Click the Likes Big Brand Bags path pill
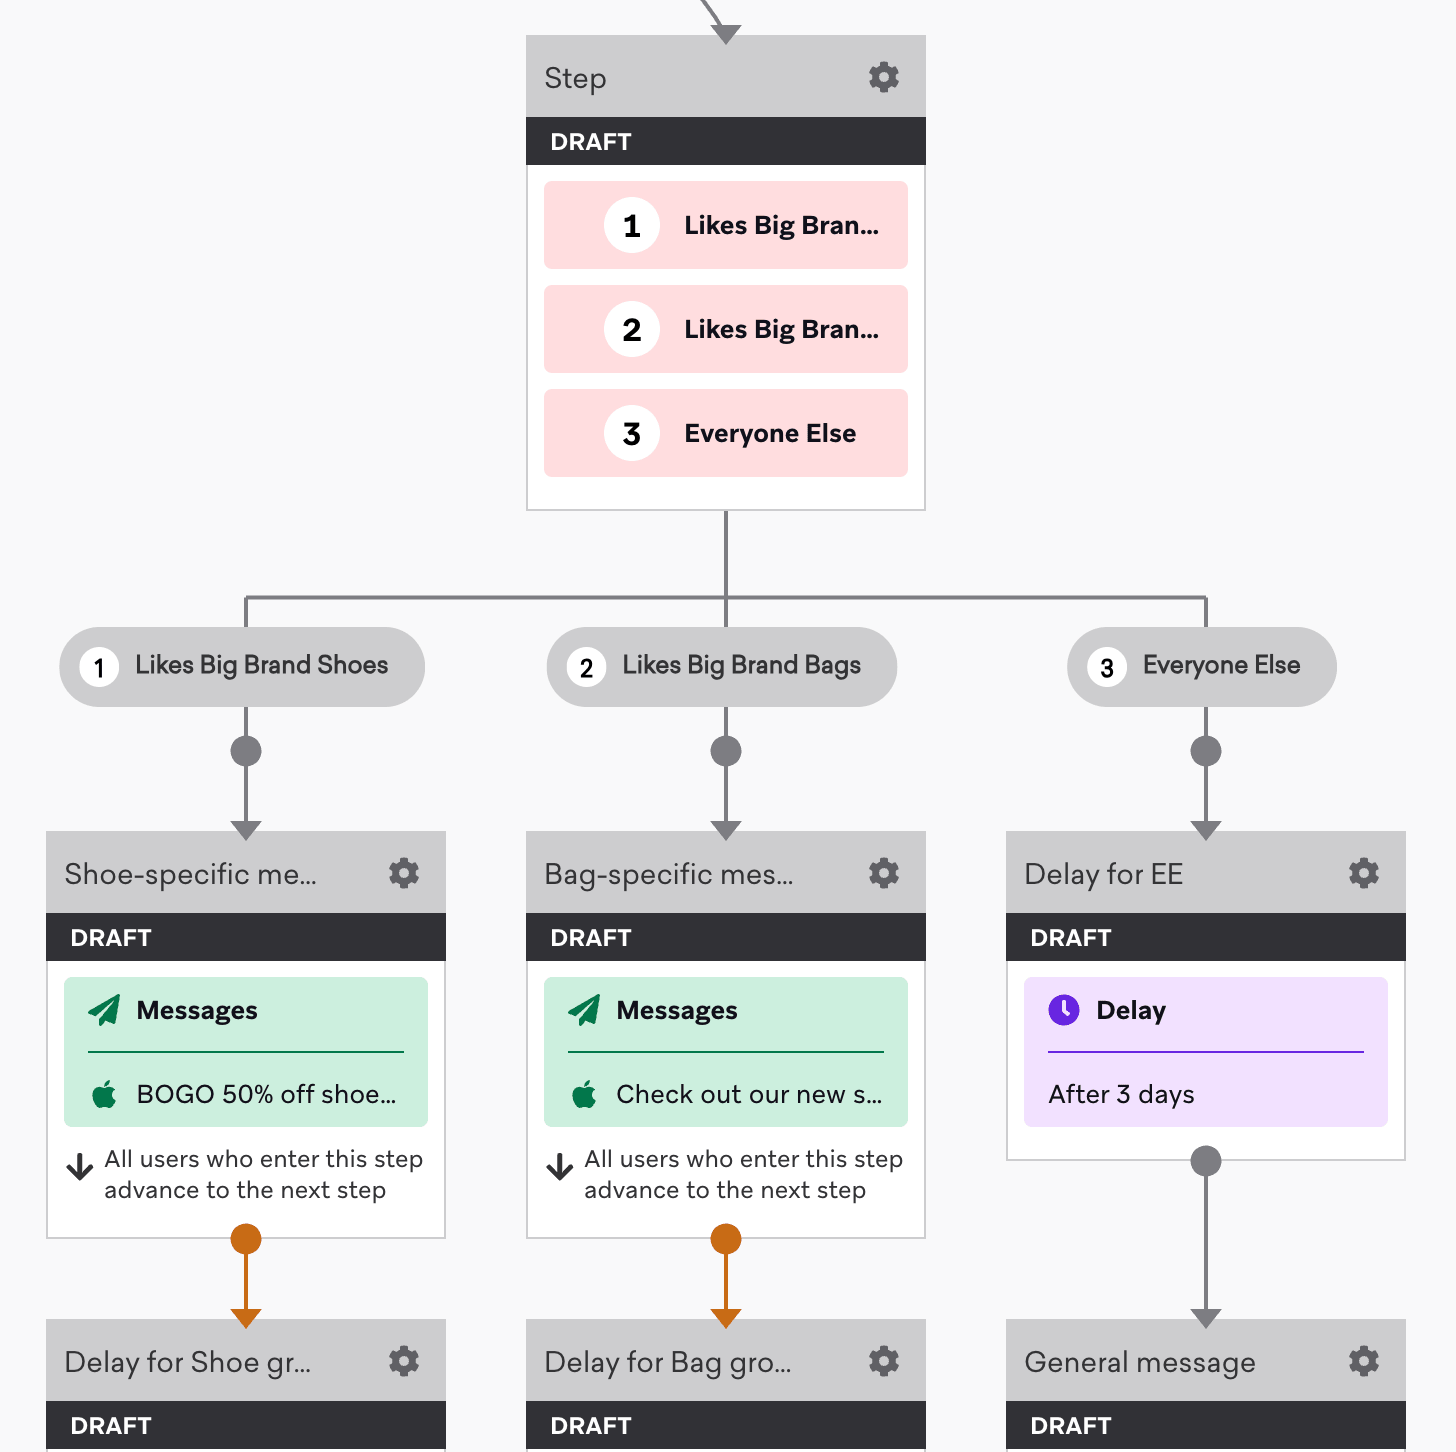 722,667
